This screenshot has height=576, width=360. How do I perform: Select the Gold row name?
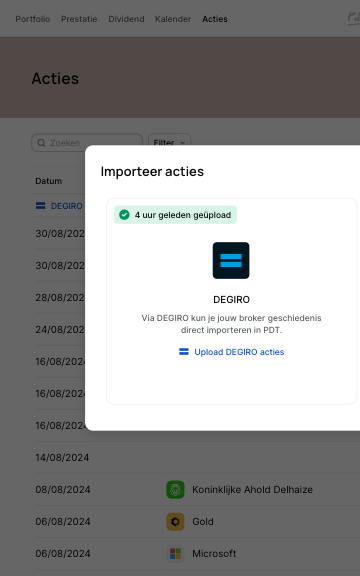point(203,522)
